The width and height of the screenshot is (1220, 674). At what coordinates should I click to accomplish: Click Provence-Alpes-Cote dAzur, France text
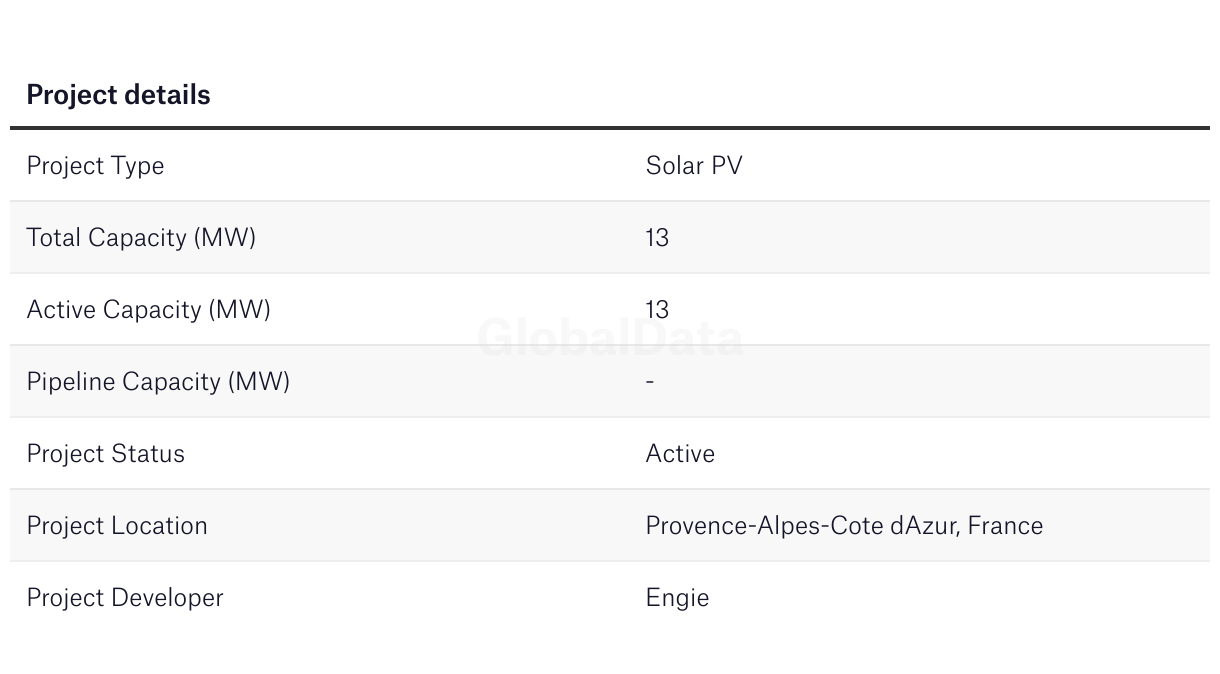pos(844,526)
